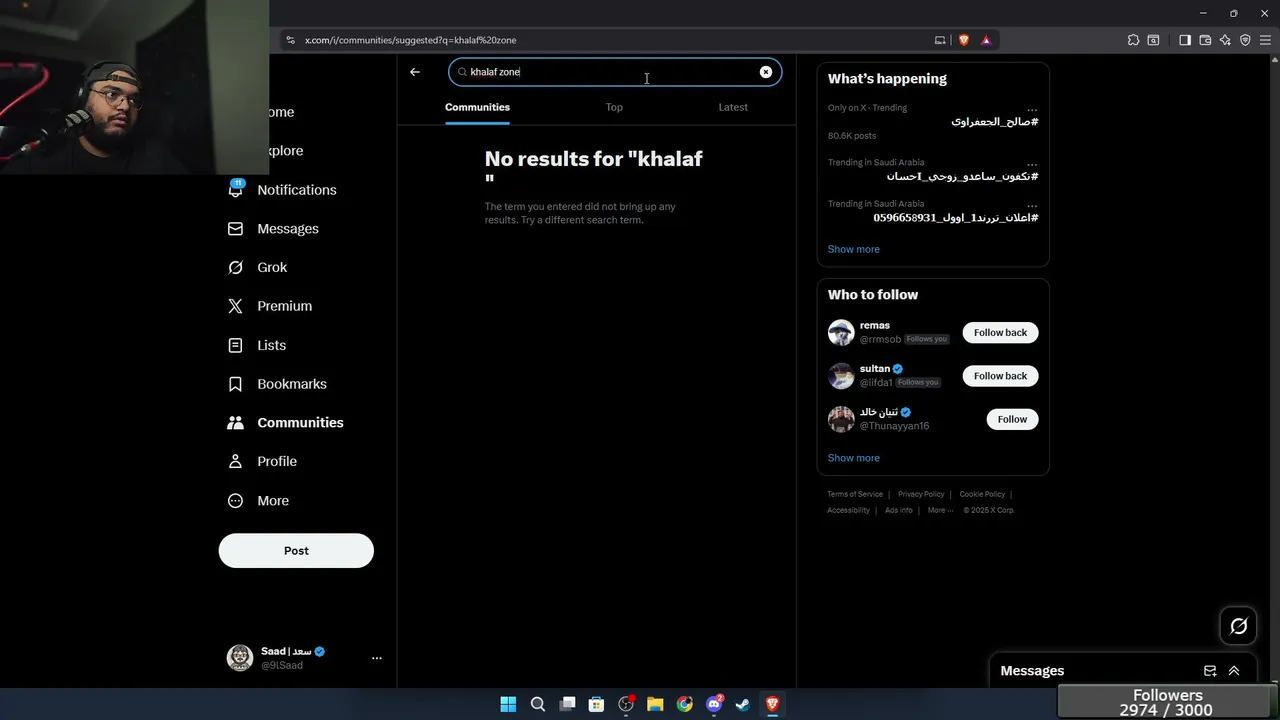
Task: Open Leo AI sparkle icon
Action: pyautogui.click(x=1225, y=40)
